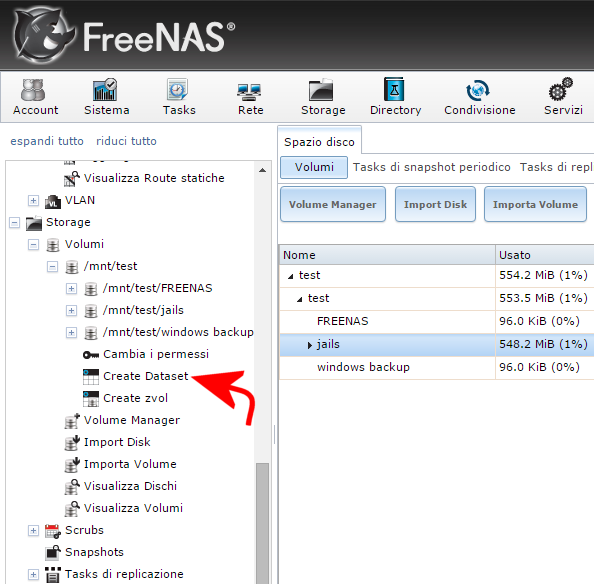Switch to the Volumi sub-tab
Screen dimensions: 594x584
coord(314,167)
